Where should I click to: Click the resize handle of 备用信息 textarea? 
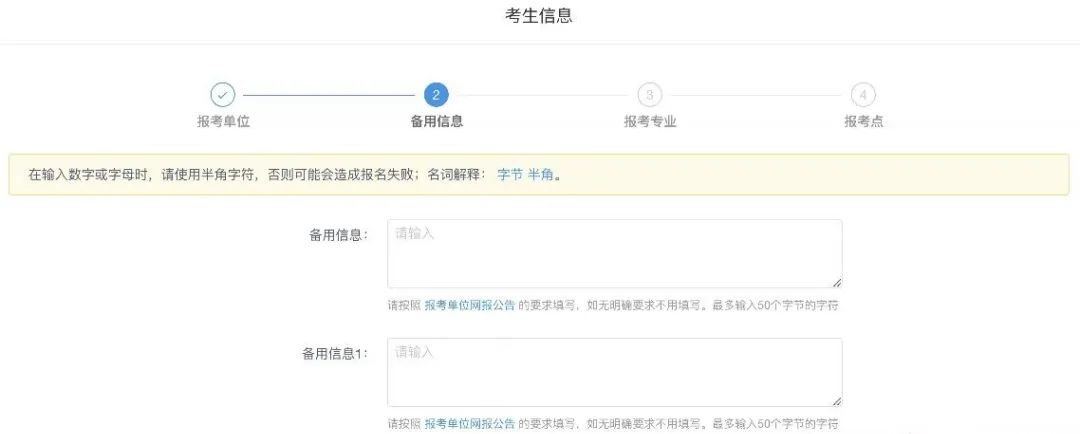pos(837,283)
